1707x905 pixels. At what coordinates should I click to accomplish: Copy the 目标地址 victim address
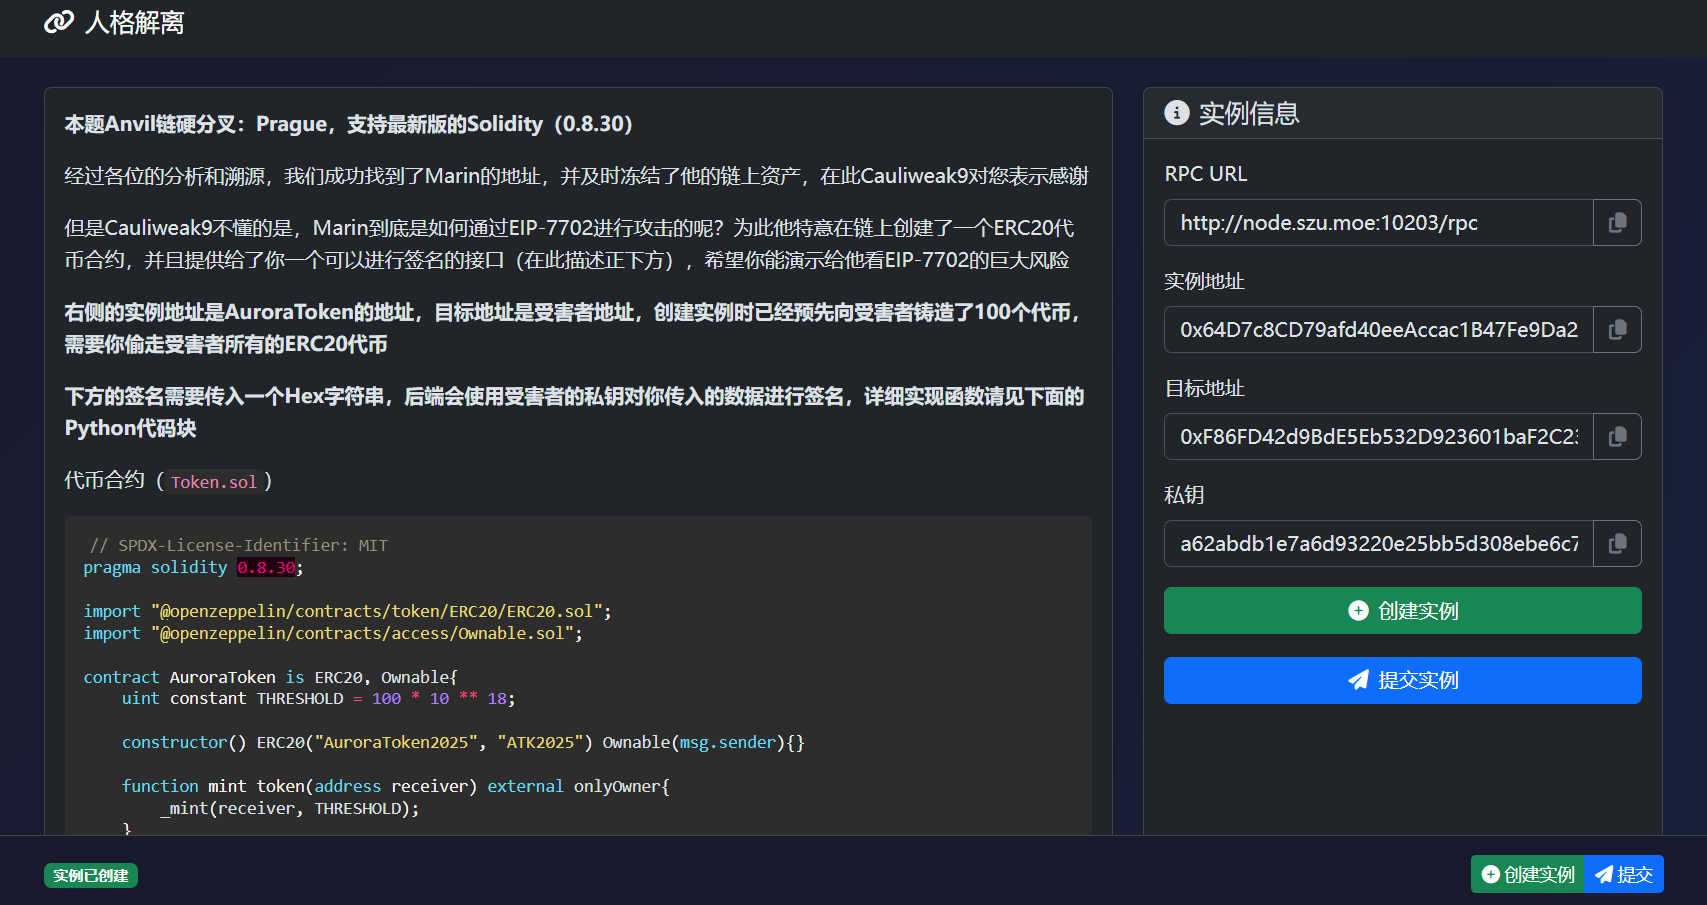click(x=1616, y=437)
